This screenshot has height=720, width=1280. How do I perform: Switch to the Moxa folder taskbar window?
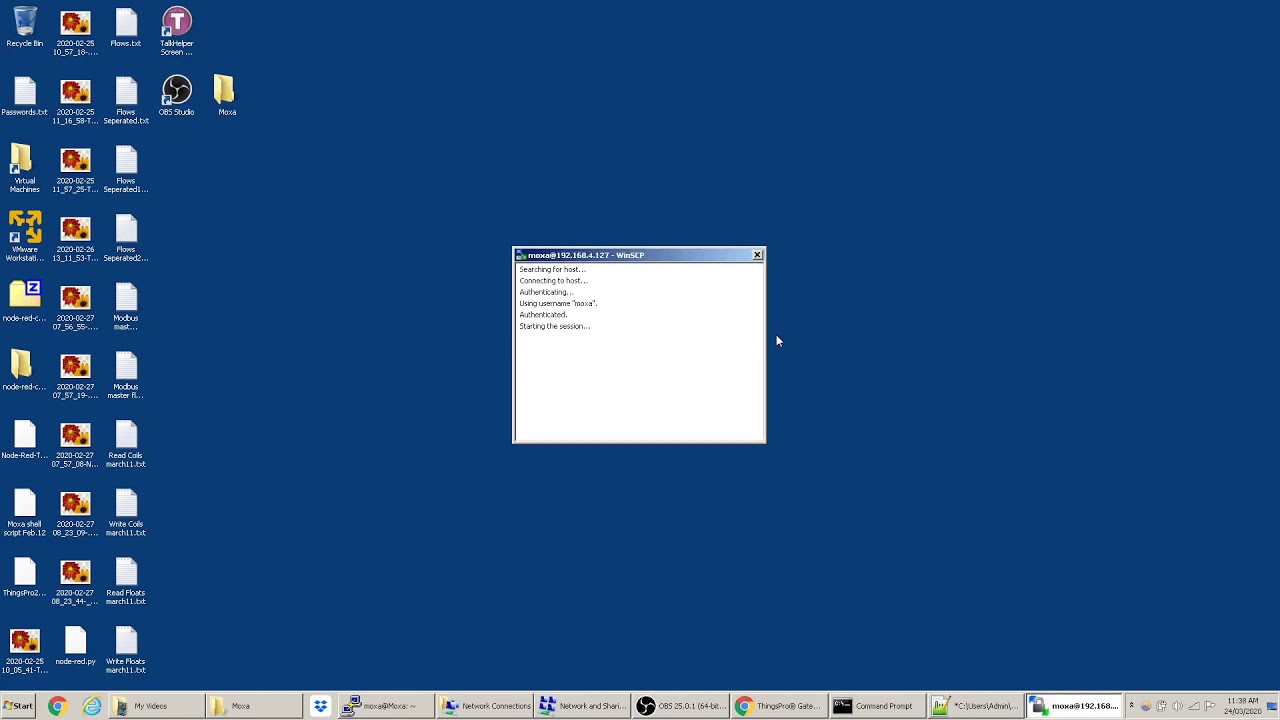coord(255,706)
